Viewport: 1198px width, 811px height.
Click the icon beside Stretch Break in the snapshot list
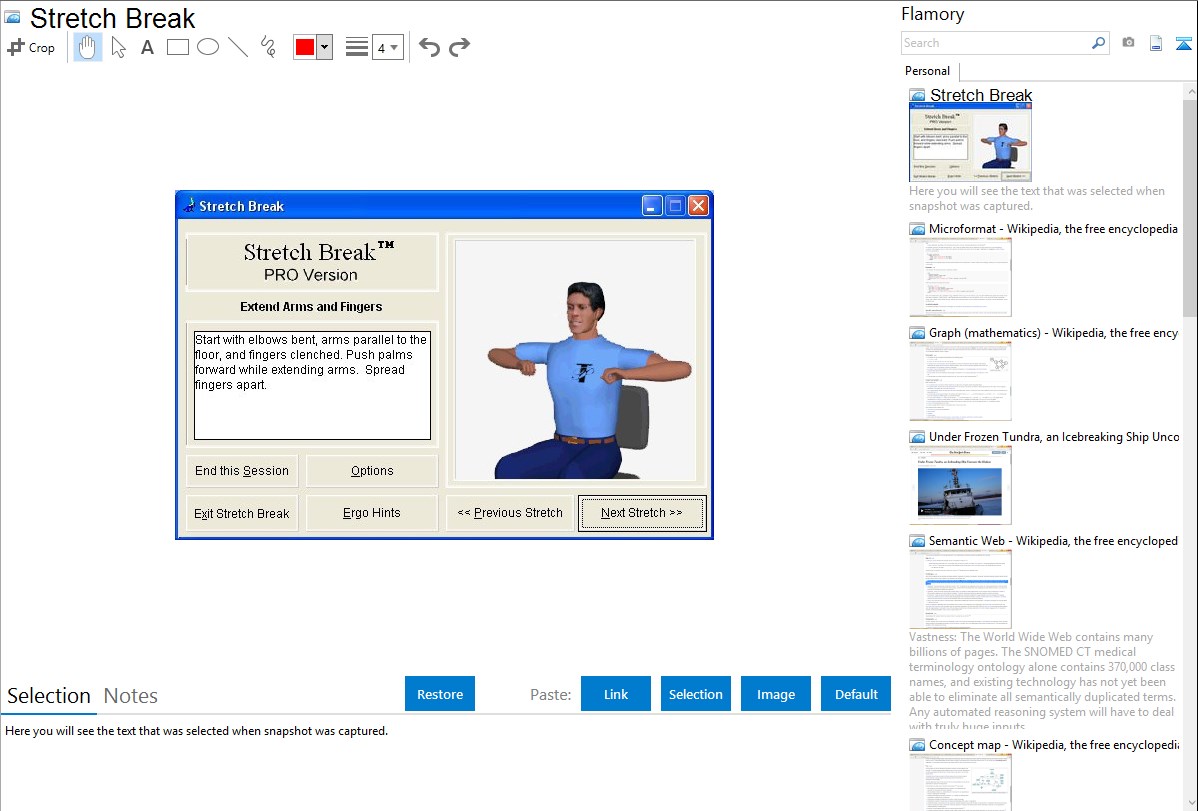click(917, 96)
